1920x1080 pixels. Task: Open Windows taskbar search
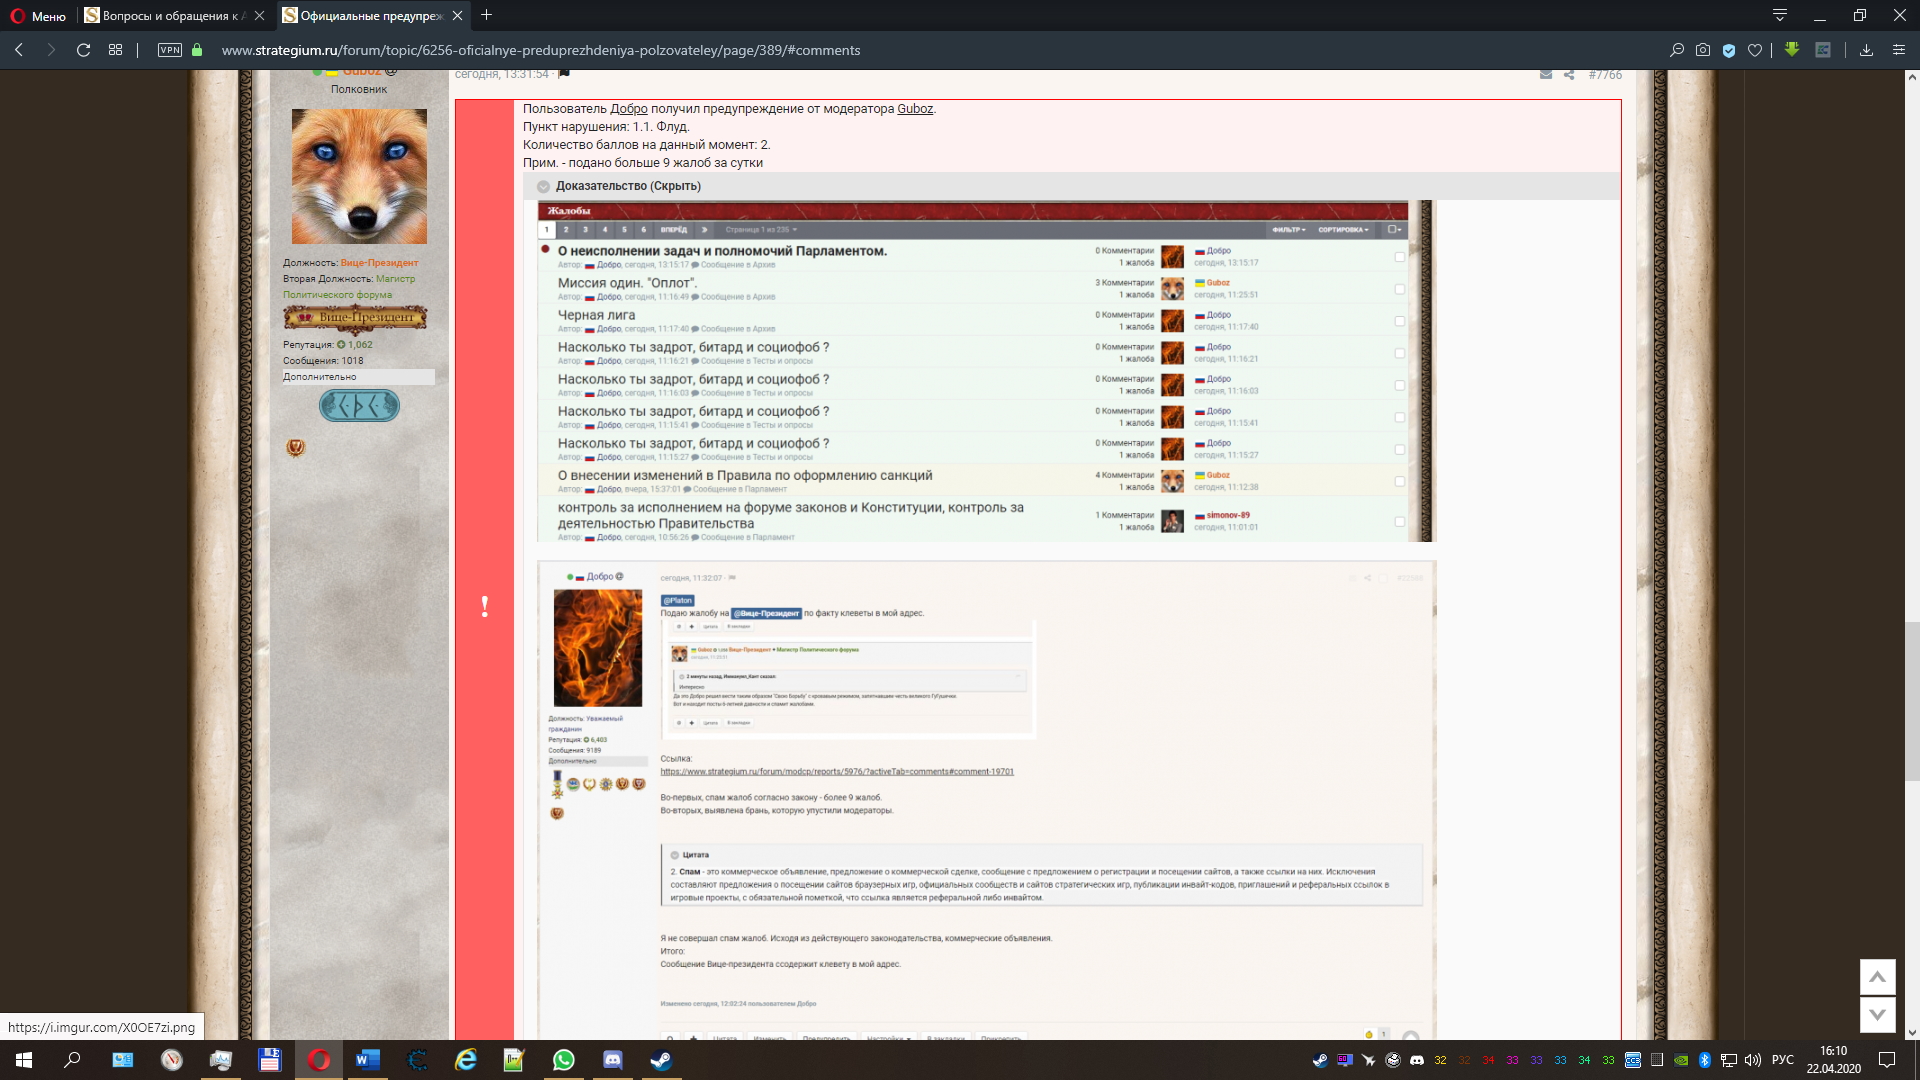pyautogui.click(x=72, y=1060)
